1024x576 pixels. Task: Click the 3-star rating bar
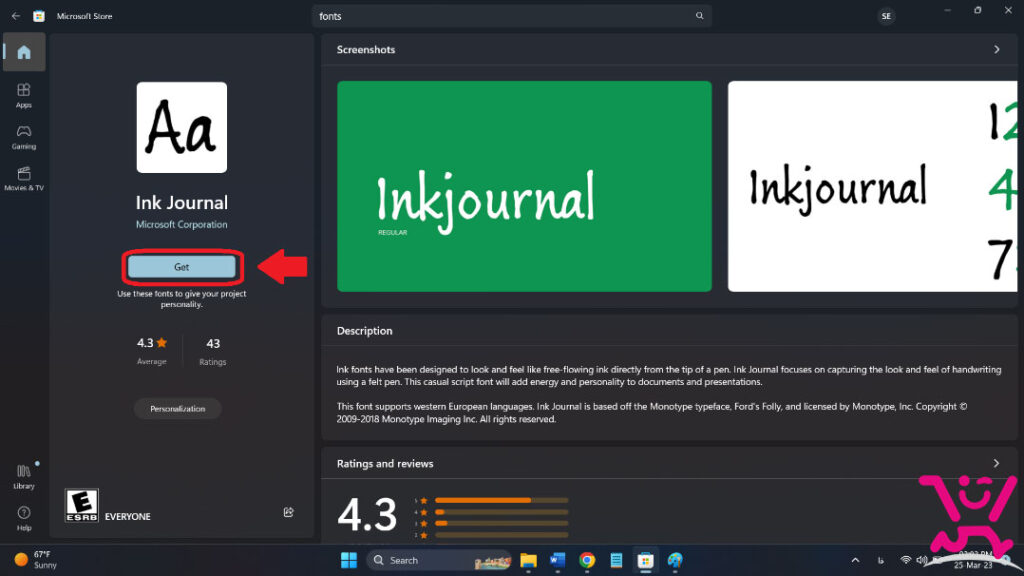click(x=502, y=523)
